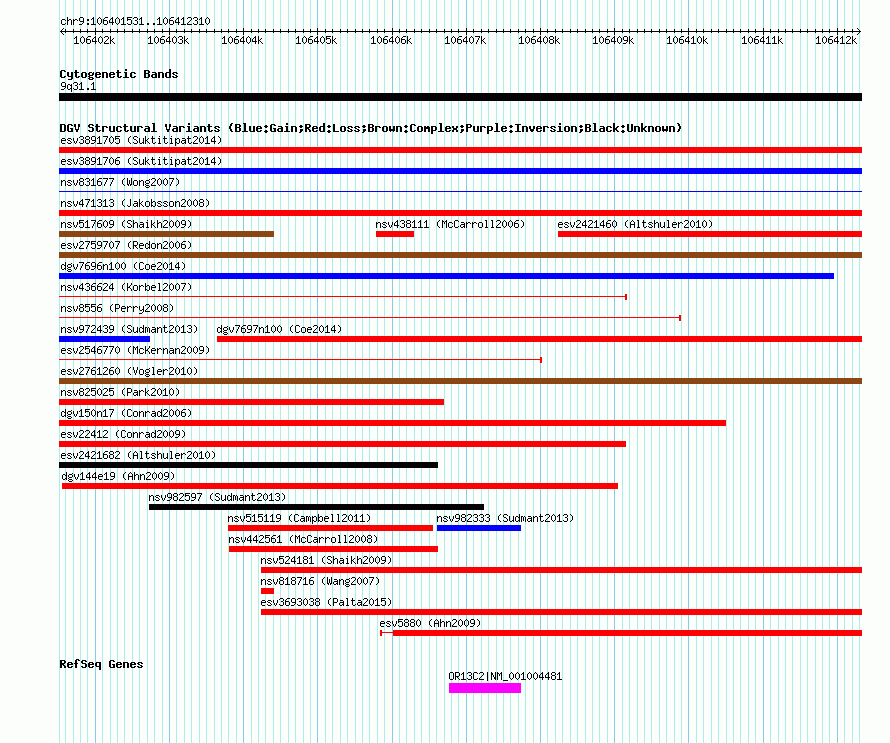
Task: Click the brown bar of esv2761260
Action: tap(460, 381)
